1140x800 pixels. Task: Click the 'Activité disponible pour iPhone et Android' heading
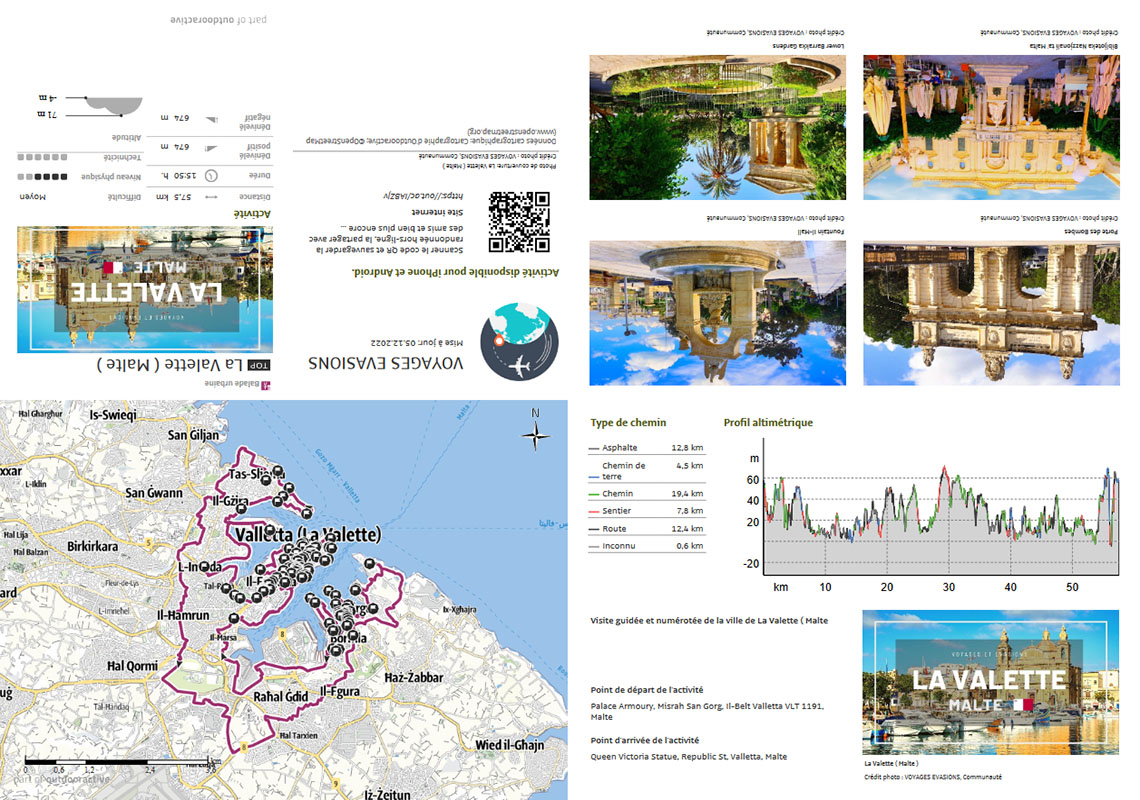coord(455,272)
